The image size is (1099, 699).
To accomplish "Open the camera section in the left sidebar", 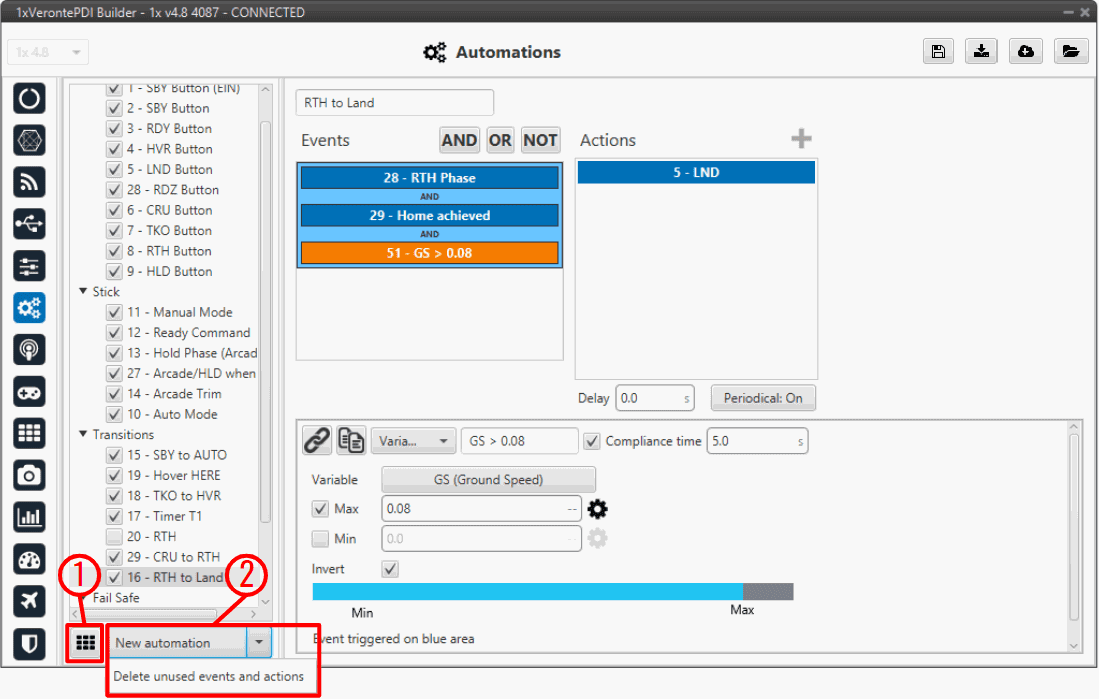I will pyautogui.click(x=29, y=474).
